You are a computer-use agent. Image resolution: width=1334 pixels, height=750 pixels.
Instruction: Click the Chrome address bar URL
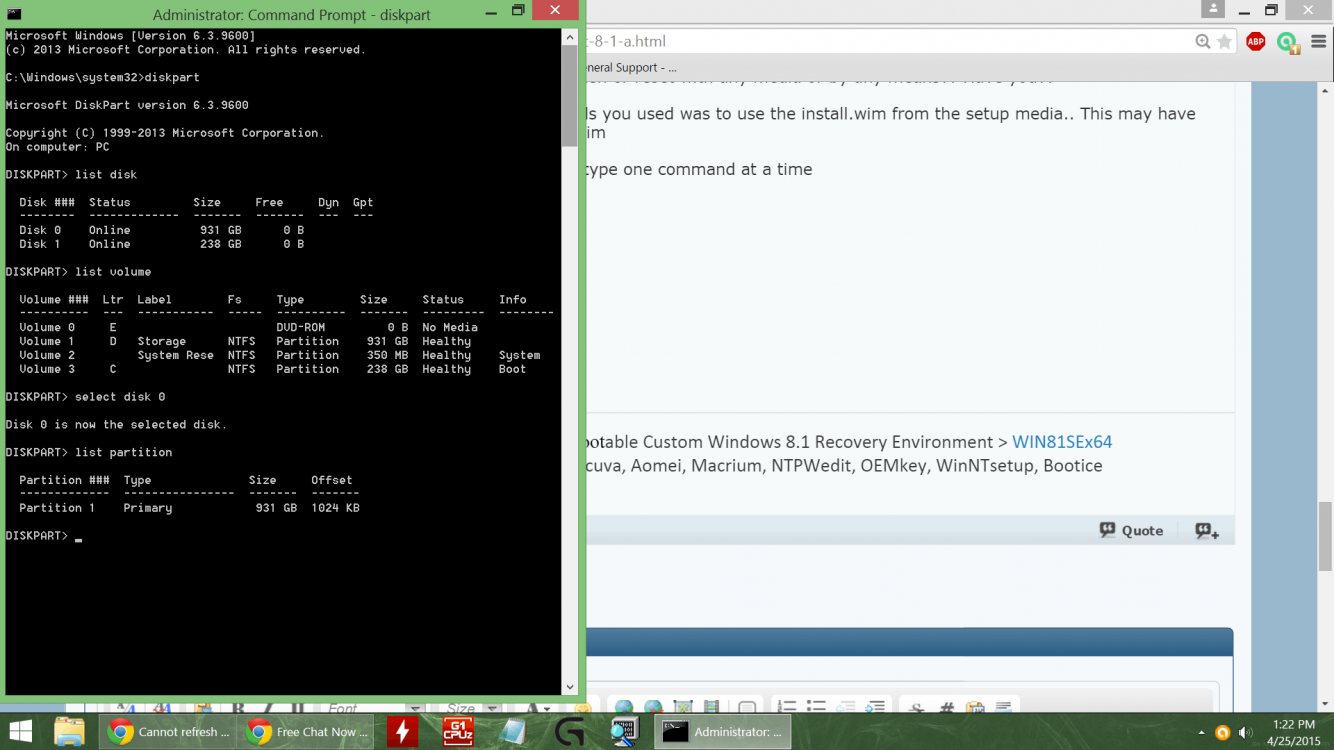(x=625, y=41)
